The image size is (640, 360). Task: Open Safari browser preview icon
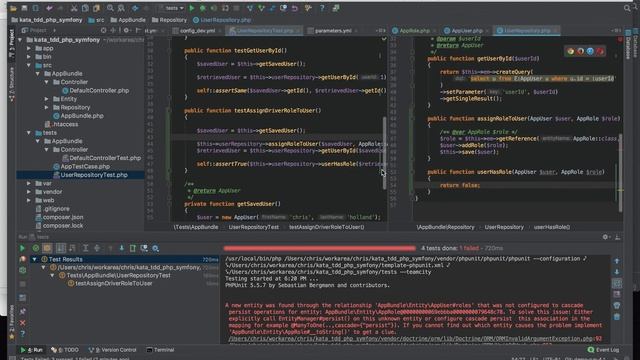590,51
